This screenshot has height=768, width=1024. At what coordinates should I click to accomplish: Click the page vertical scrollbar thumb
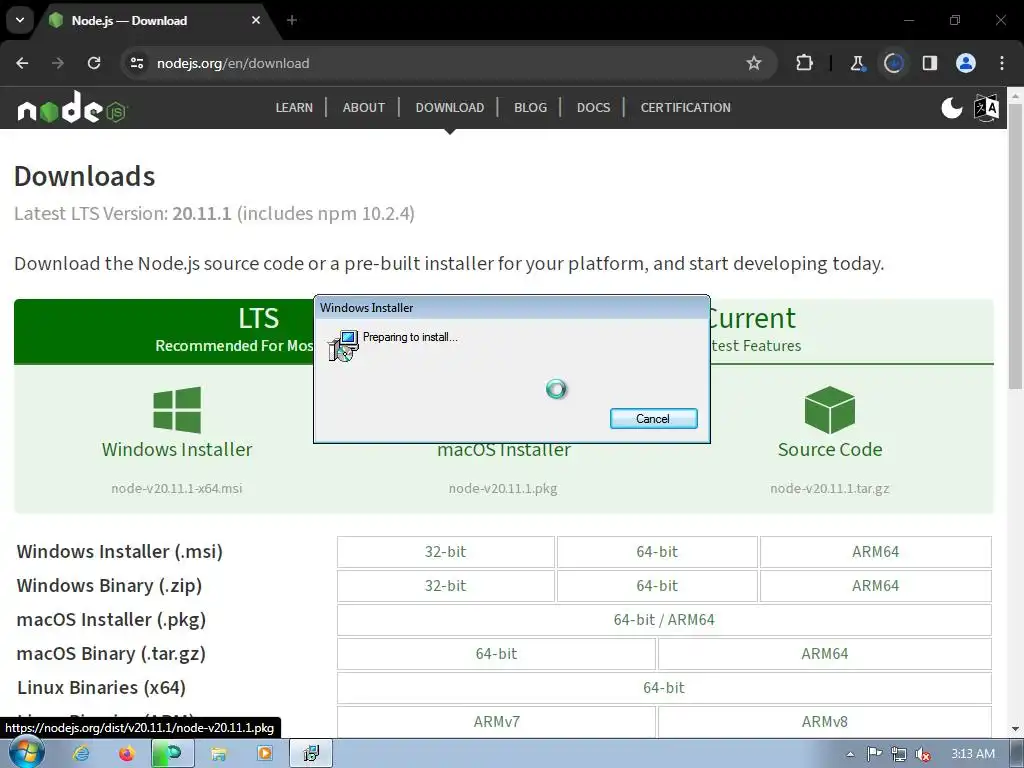pos(1016,245)
